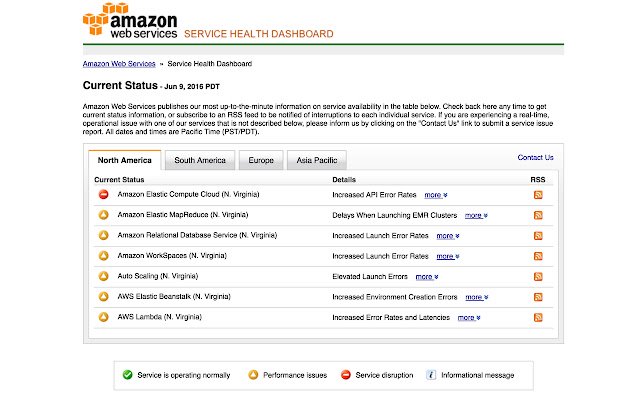Click the yellow Performance issues legend icon
640x400 pixels.
pos(253,375)
